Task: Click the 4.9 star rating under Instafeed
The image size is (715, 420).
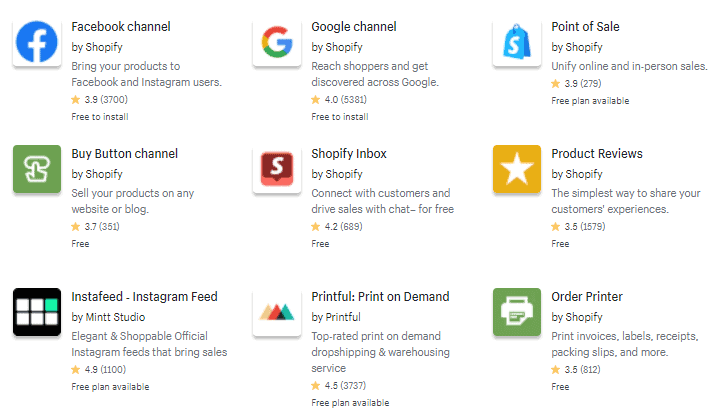Action: pos(98,369)
